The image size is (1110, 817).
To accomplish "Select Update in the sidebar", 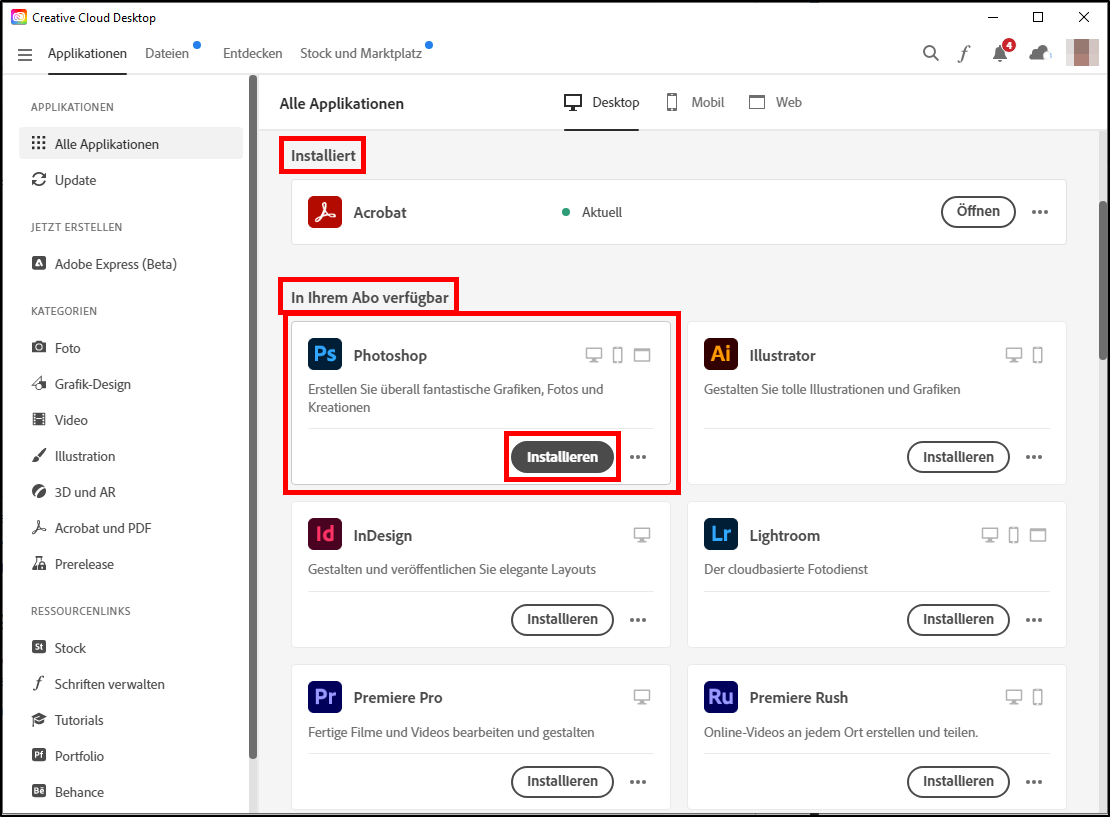I will tap(75, 180).
